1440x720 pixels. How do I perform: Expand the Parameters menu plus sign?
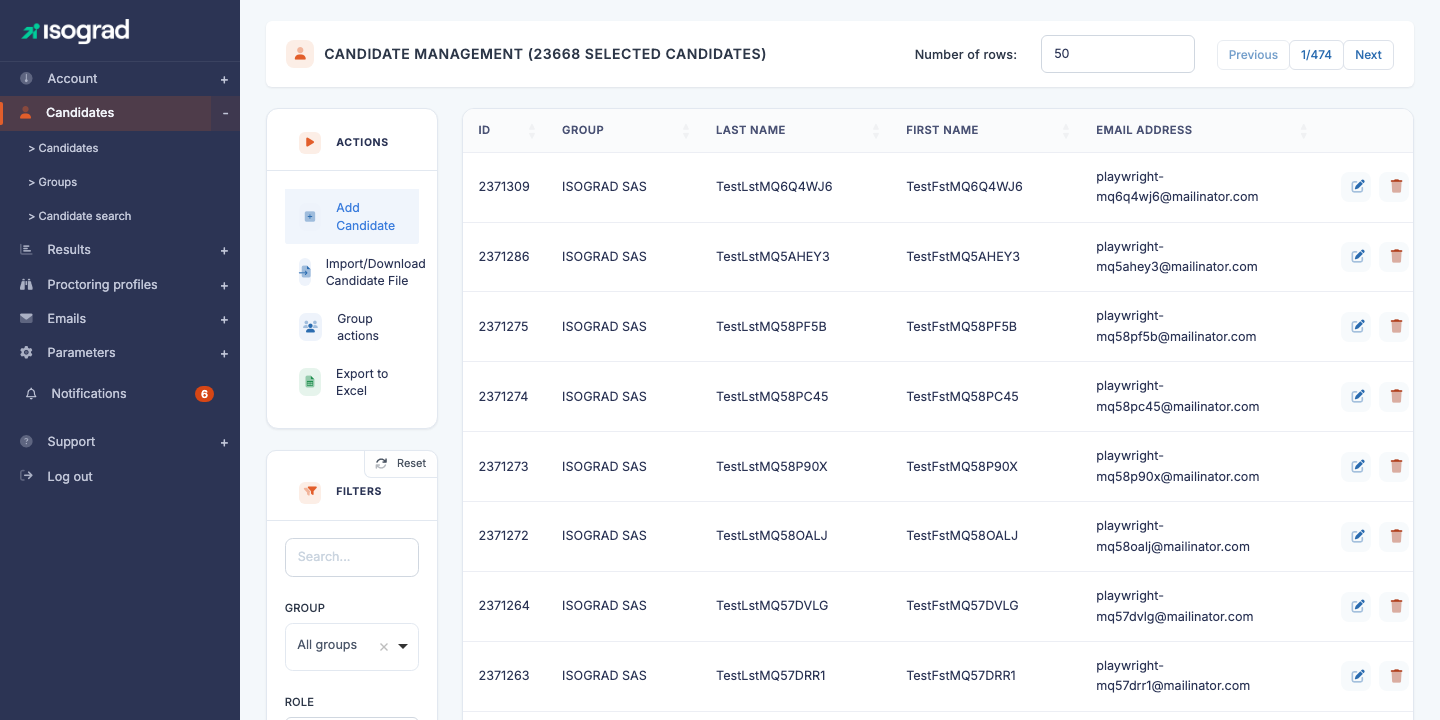pyautogui.click(x=224, y=354)
